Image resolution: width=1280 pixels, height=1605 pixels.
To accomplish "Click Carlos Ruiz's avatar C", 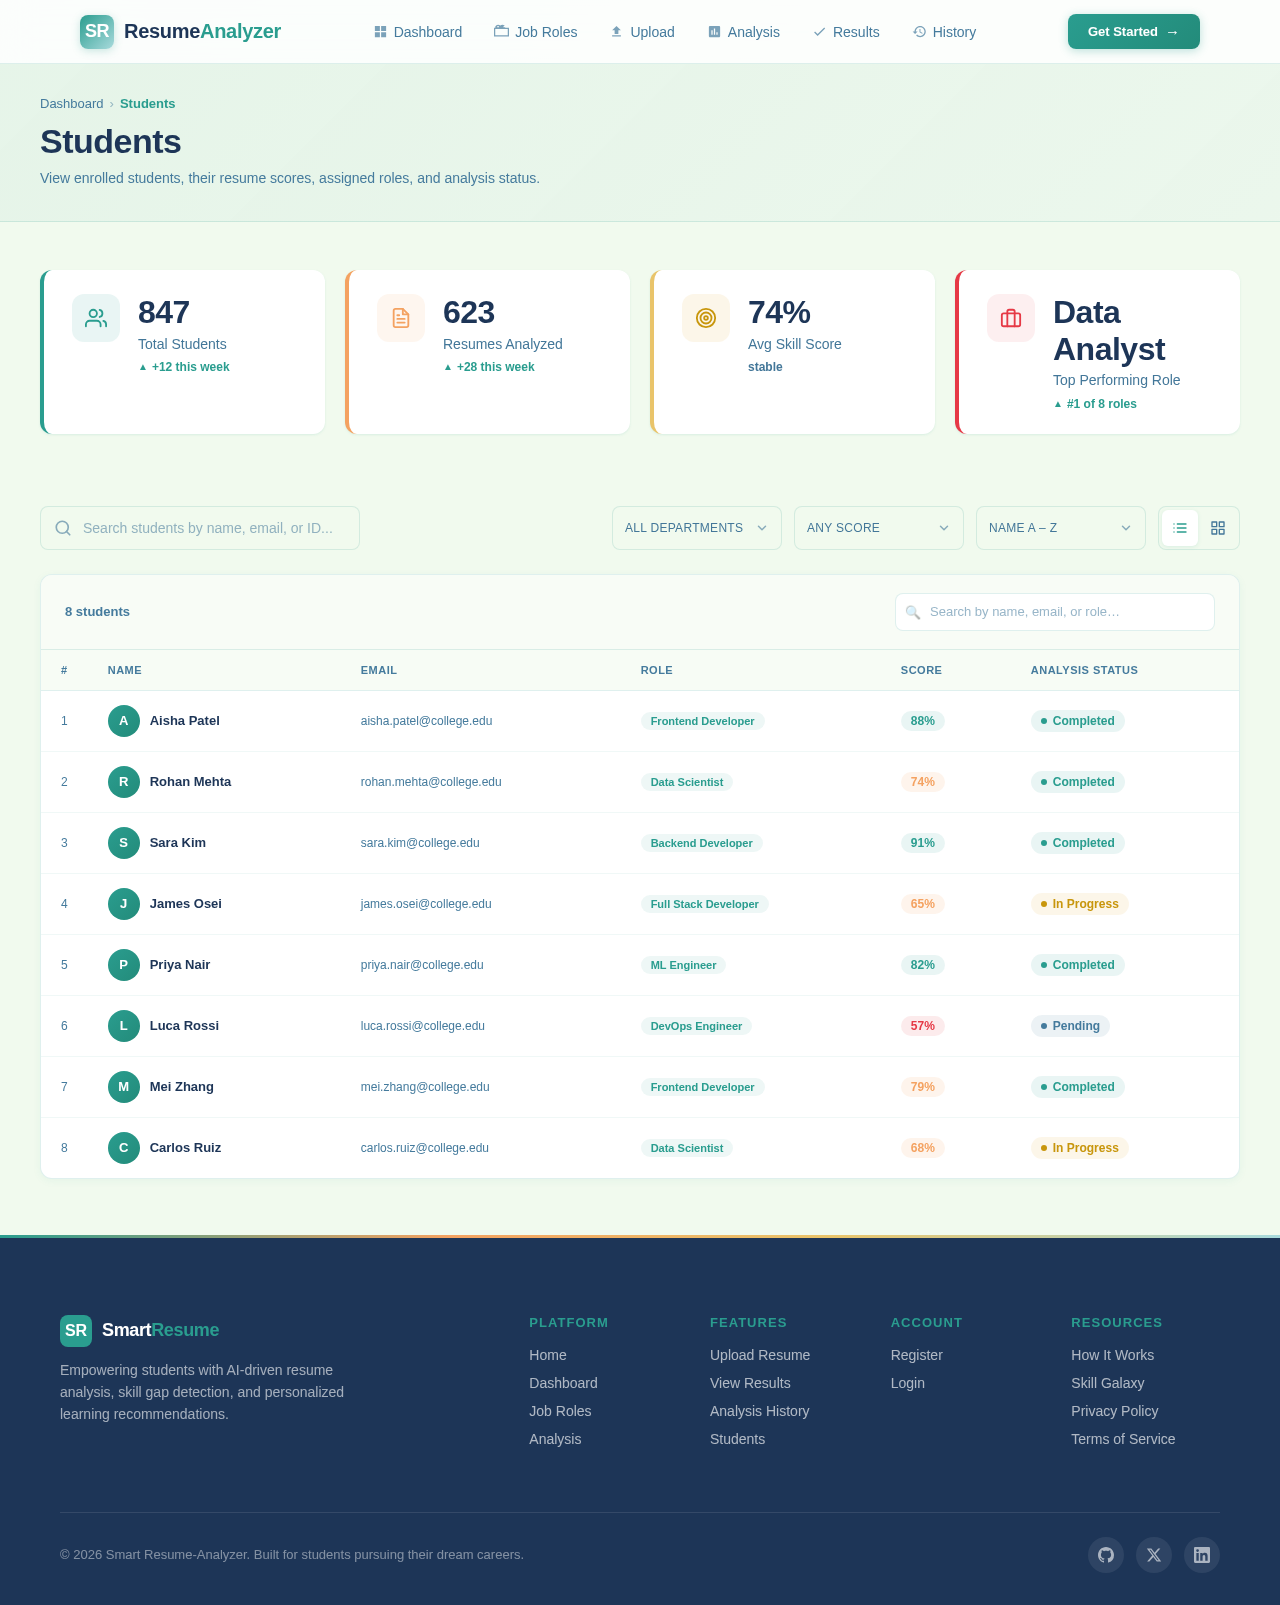I will tap(124, 1148).
